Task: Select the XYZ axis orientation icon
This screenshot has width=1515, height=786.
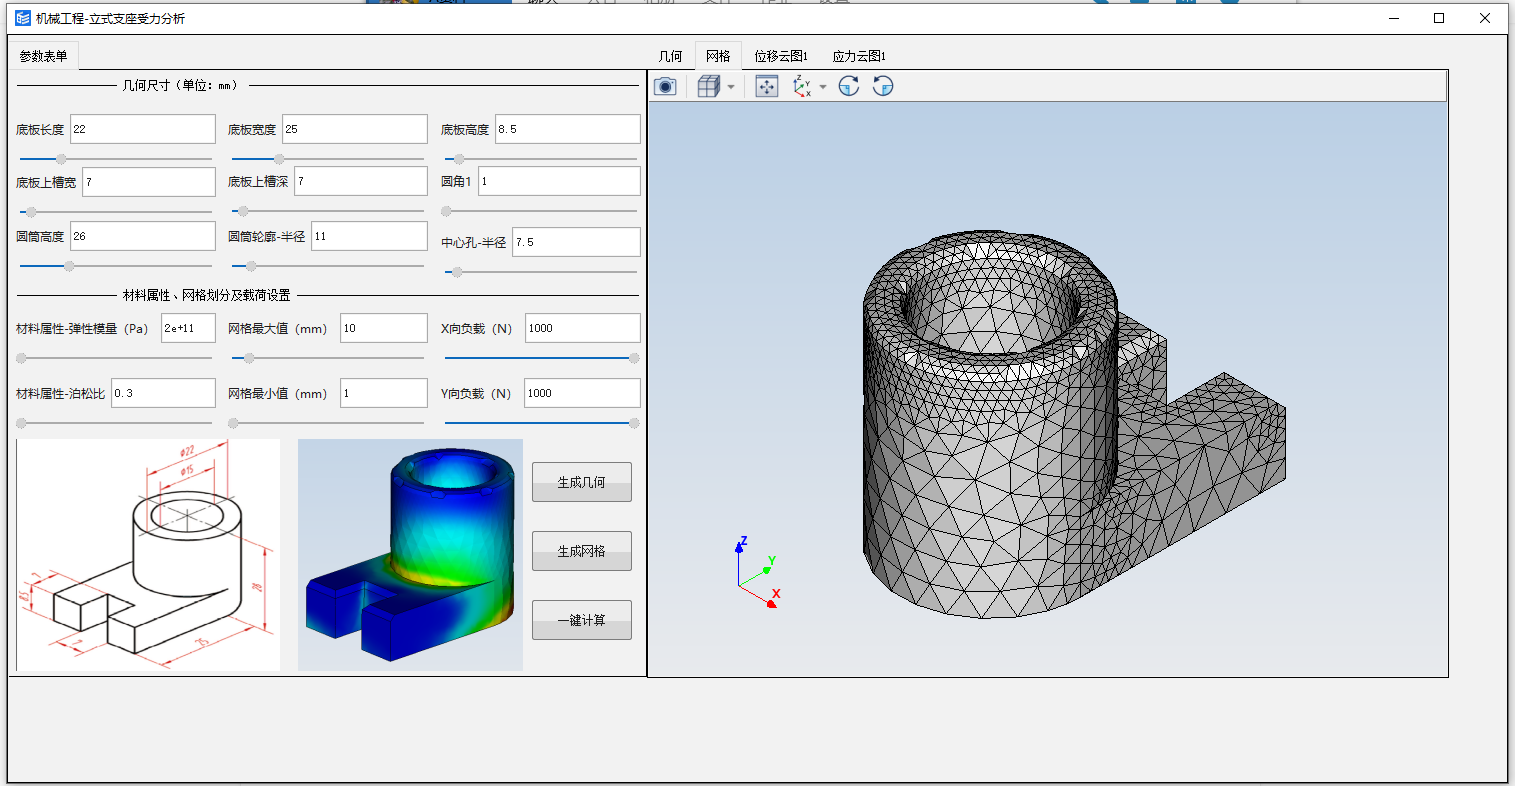Action: [x=802, y=87]
